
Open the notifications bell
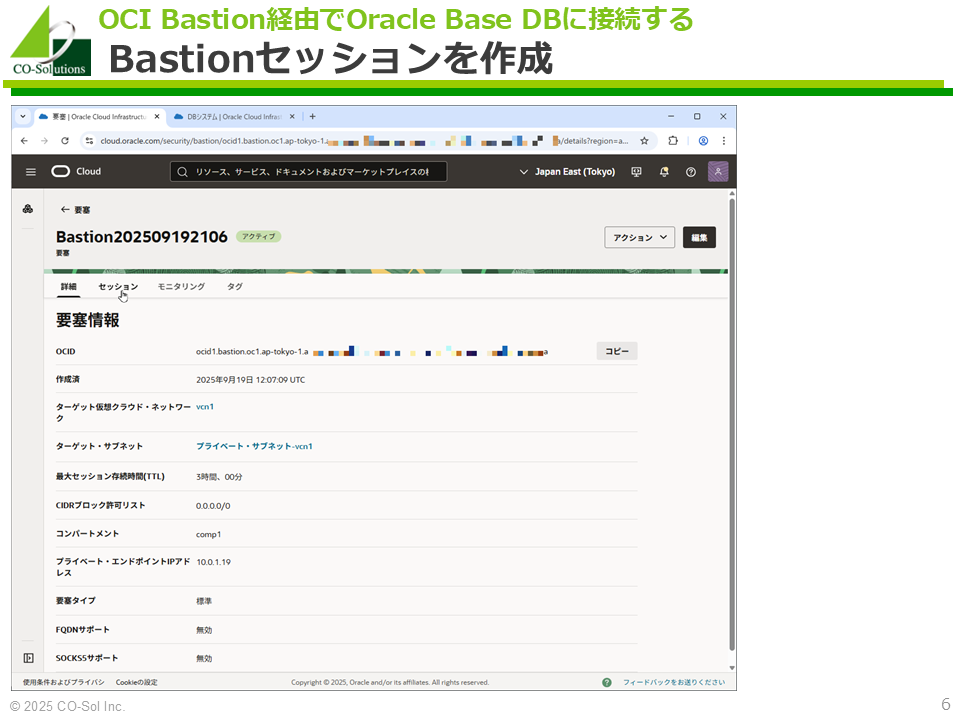click(664, 172)
